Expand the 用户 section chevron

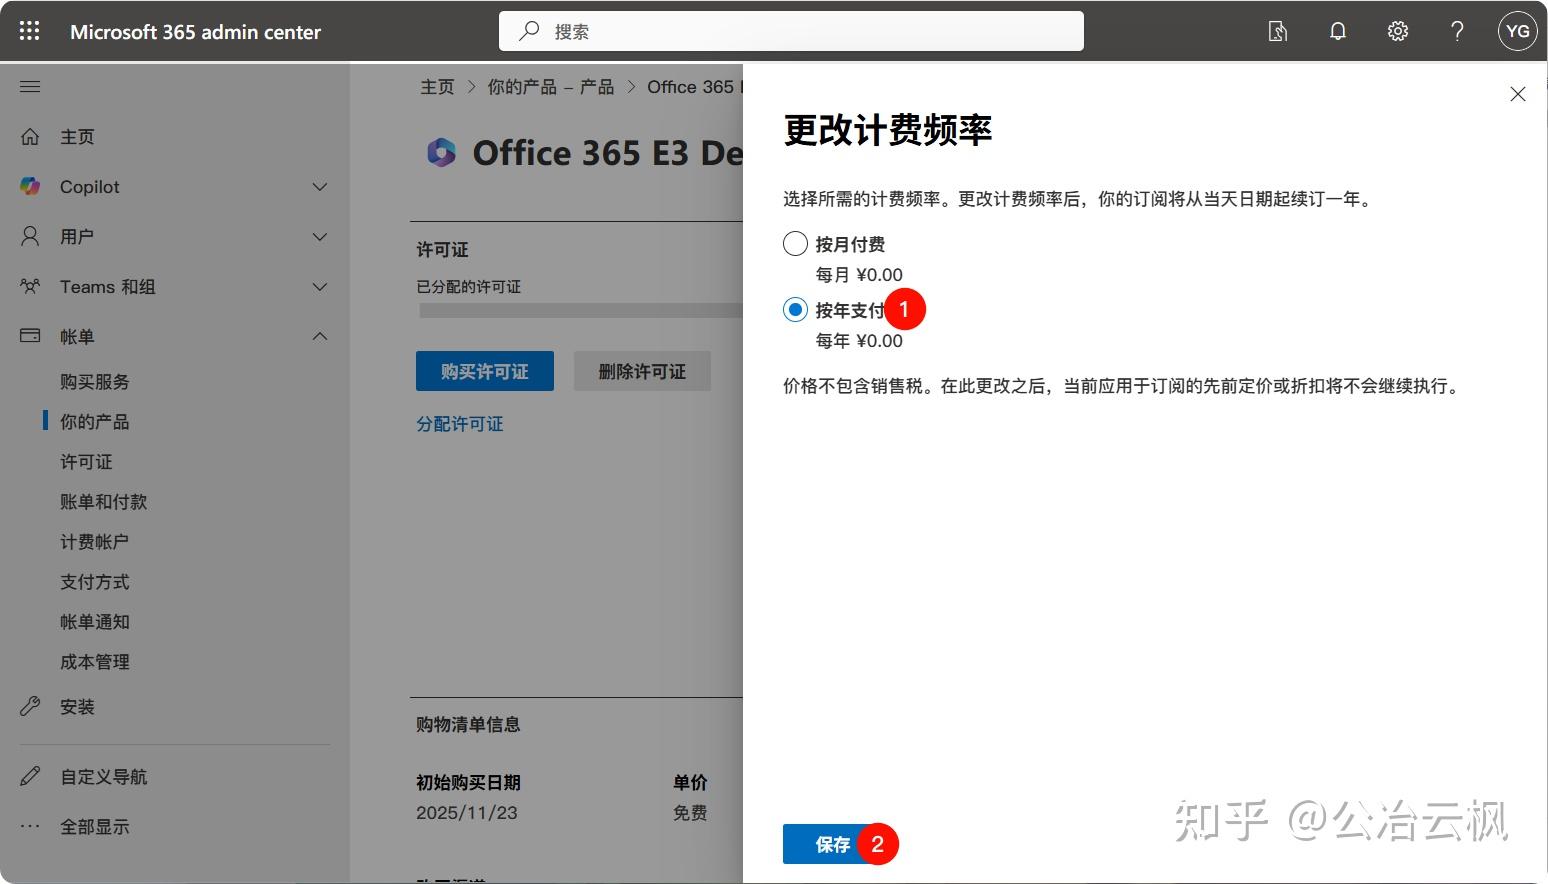(x=319, y=236)
